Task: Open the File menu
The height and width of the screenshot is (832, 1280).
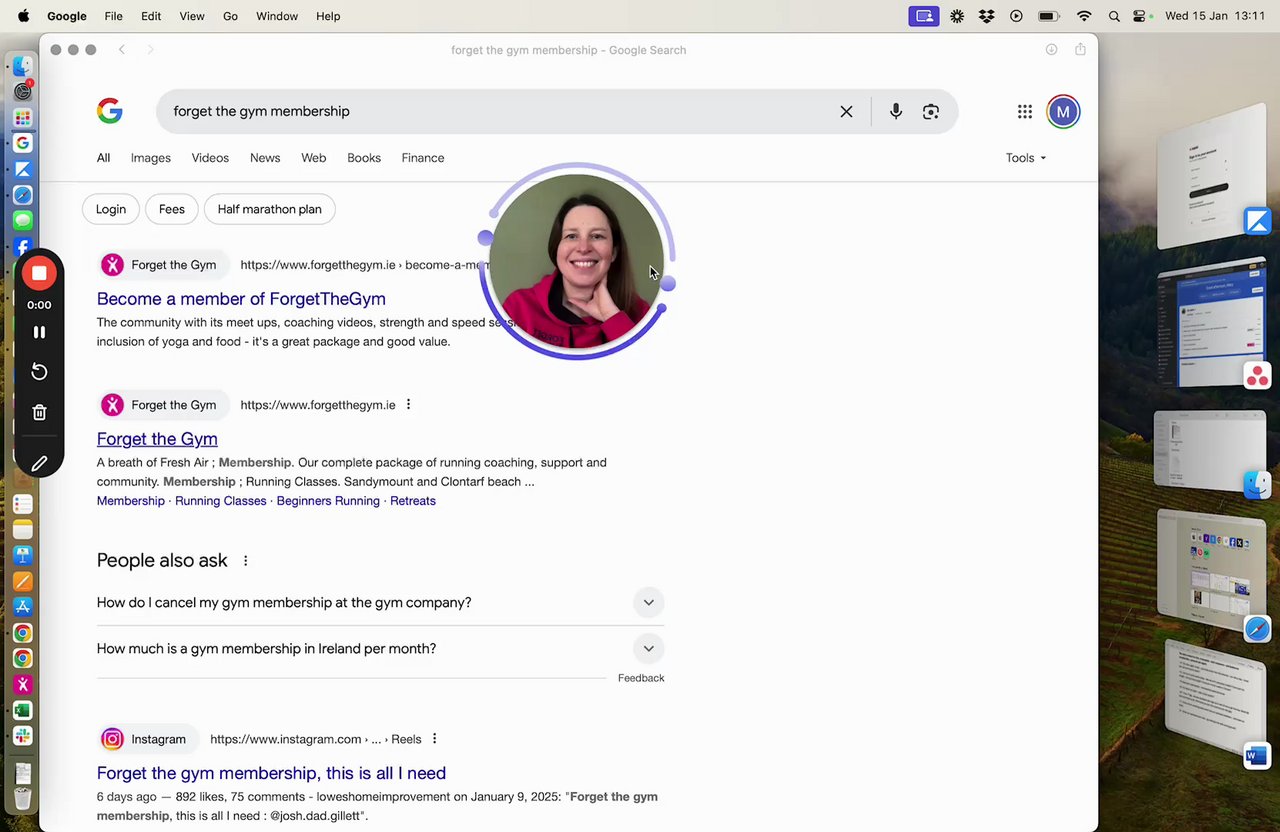Action: coord(114,16)
